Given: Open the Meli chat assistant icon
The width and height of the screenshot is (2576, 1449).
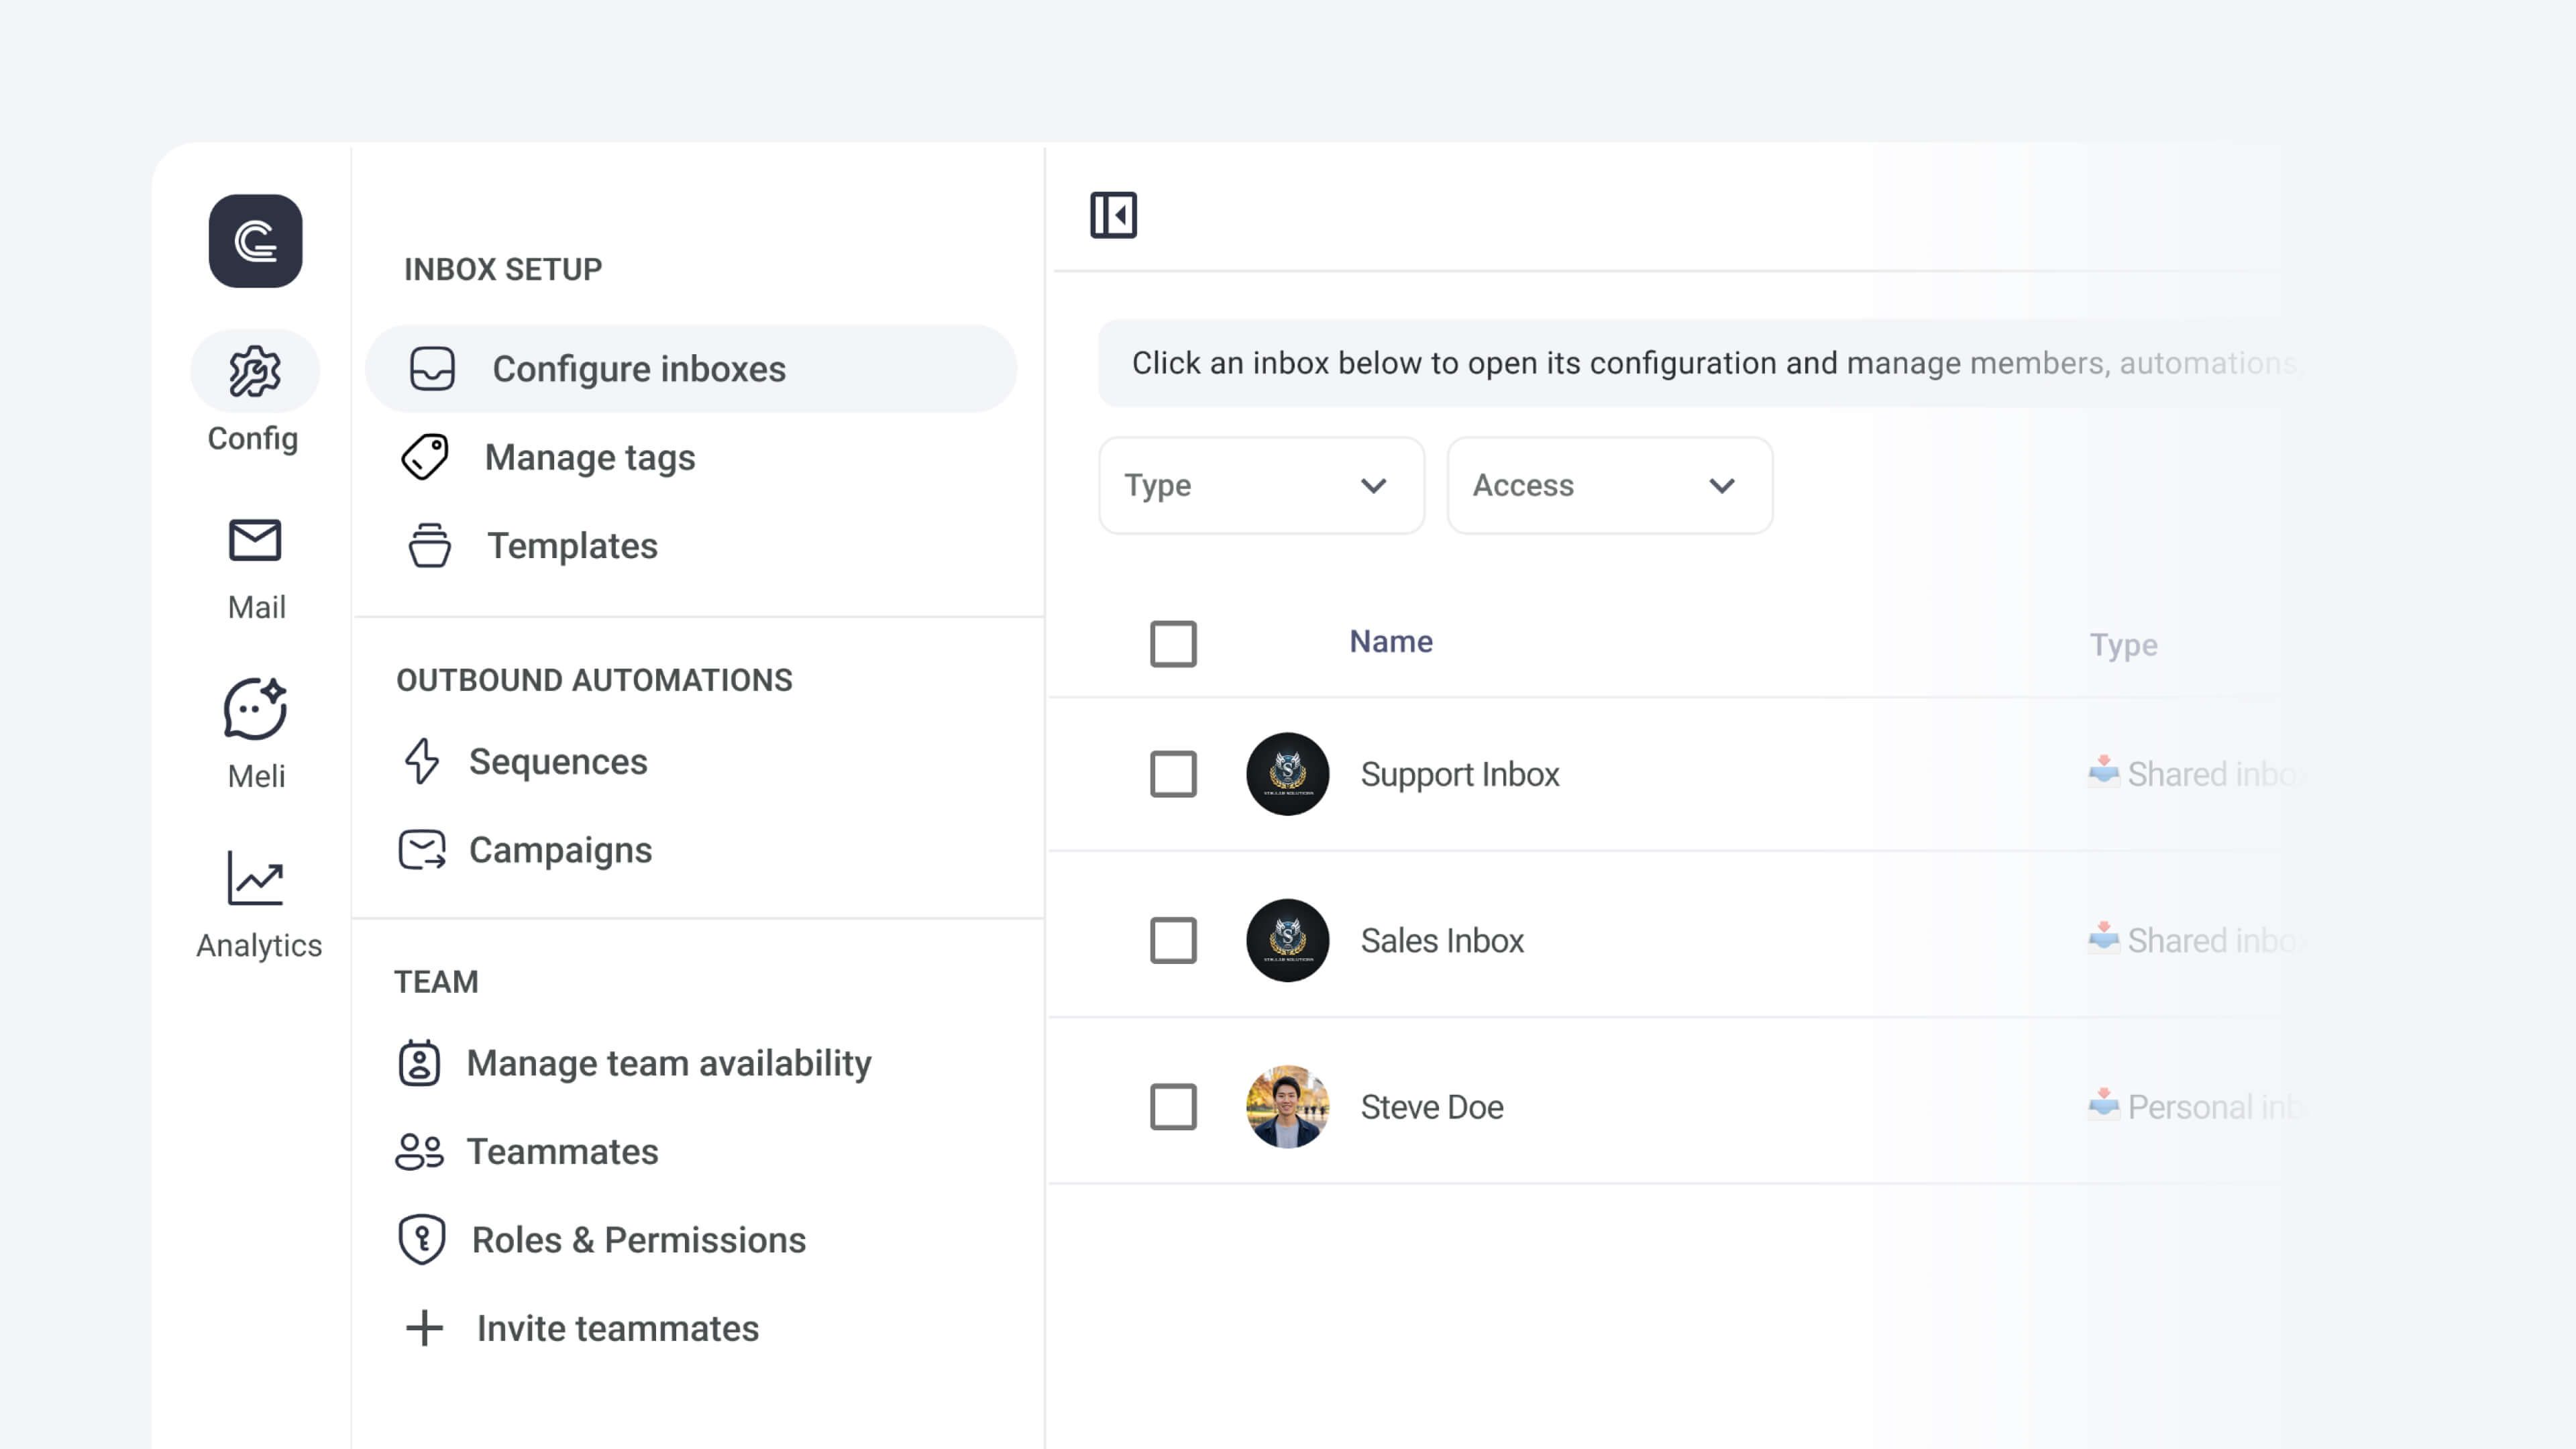Looking at the screenshot, I should click(255, 709).
